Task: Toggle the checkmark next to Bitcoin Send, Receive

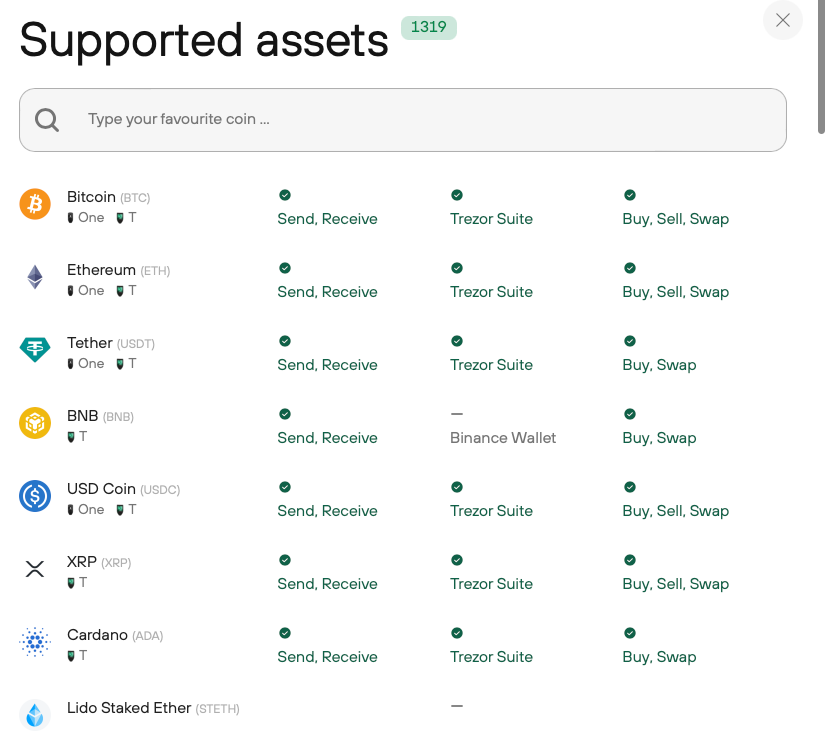Action: tap(285, 195)
